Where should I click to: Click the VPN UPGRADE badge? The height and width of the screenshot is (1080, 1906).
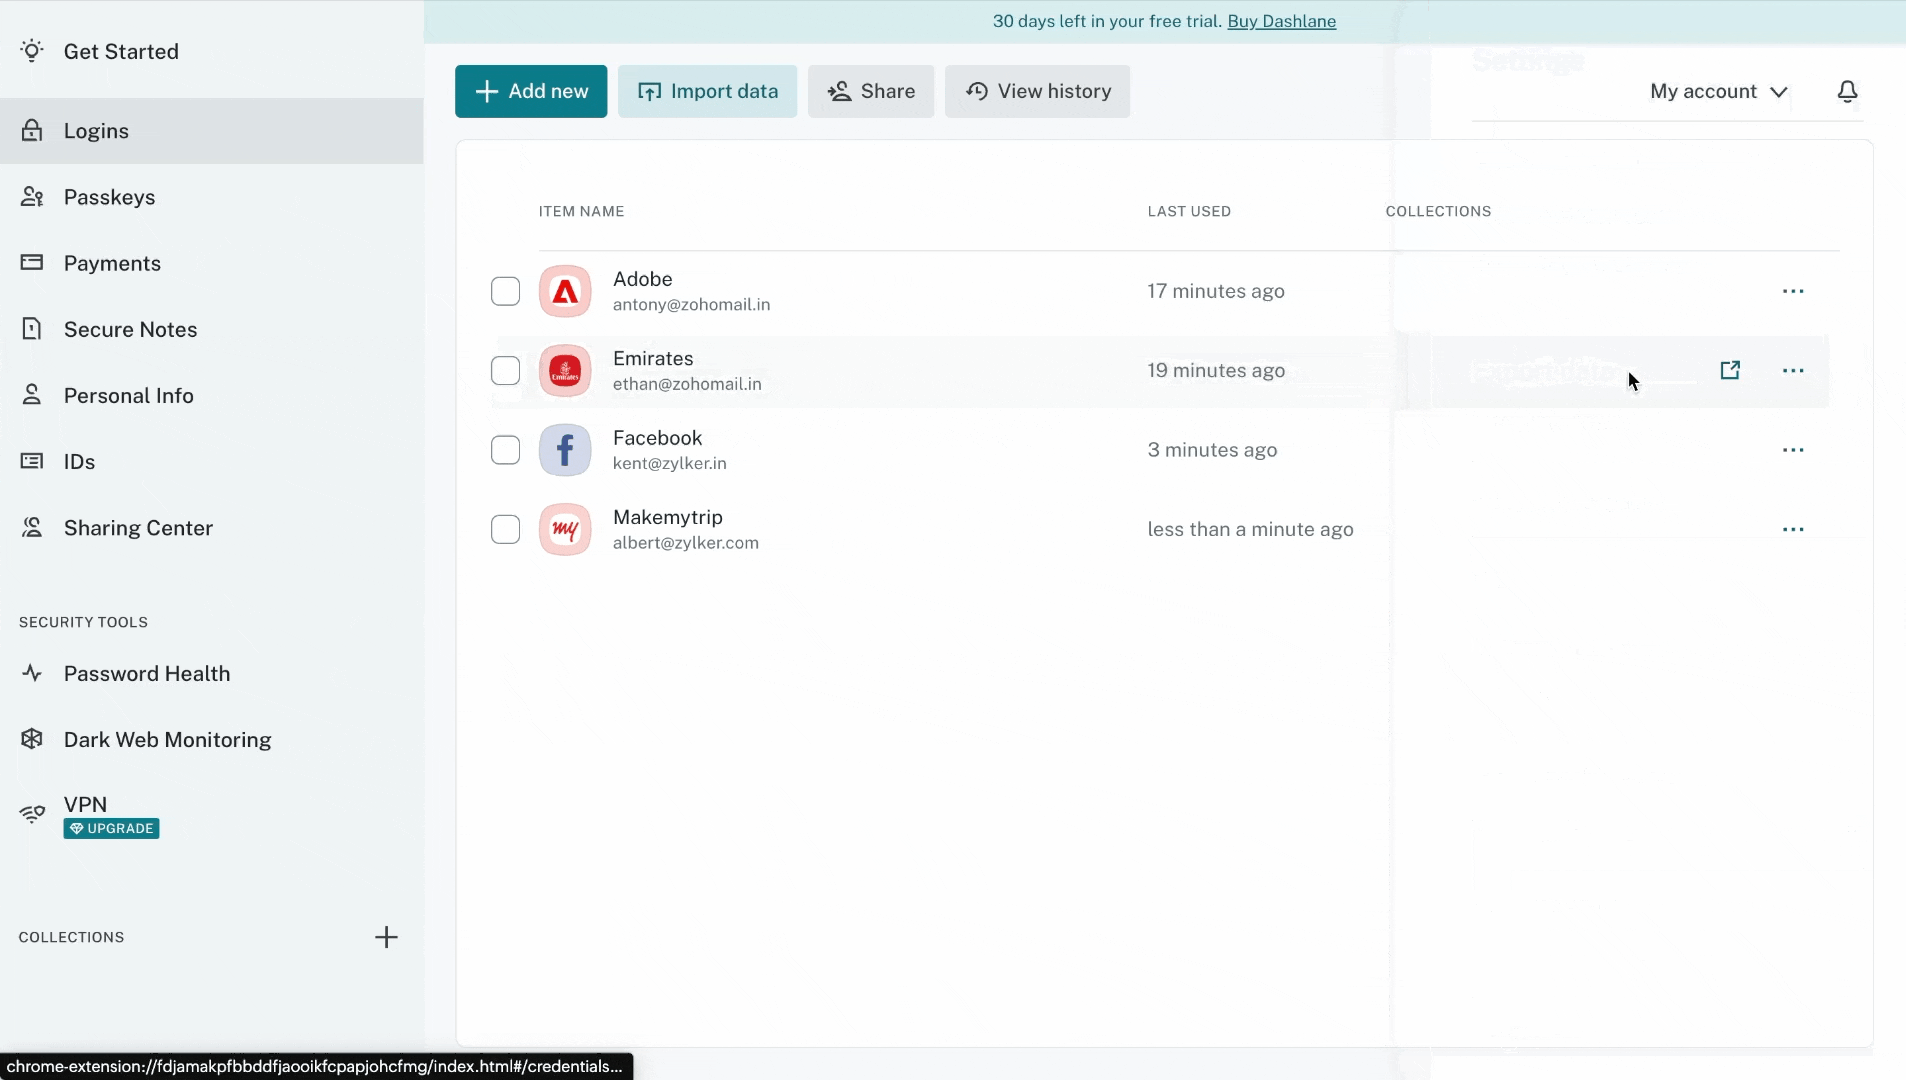111,828
